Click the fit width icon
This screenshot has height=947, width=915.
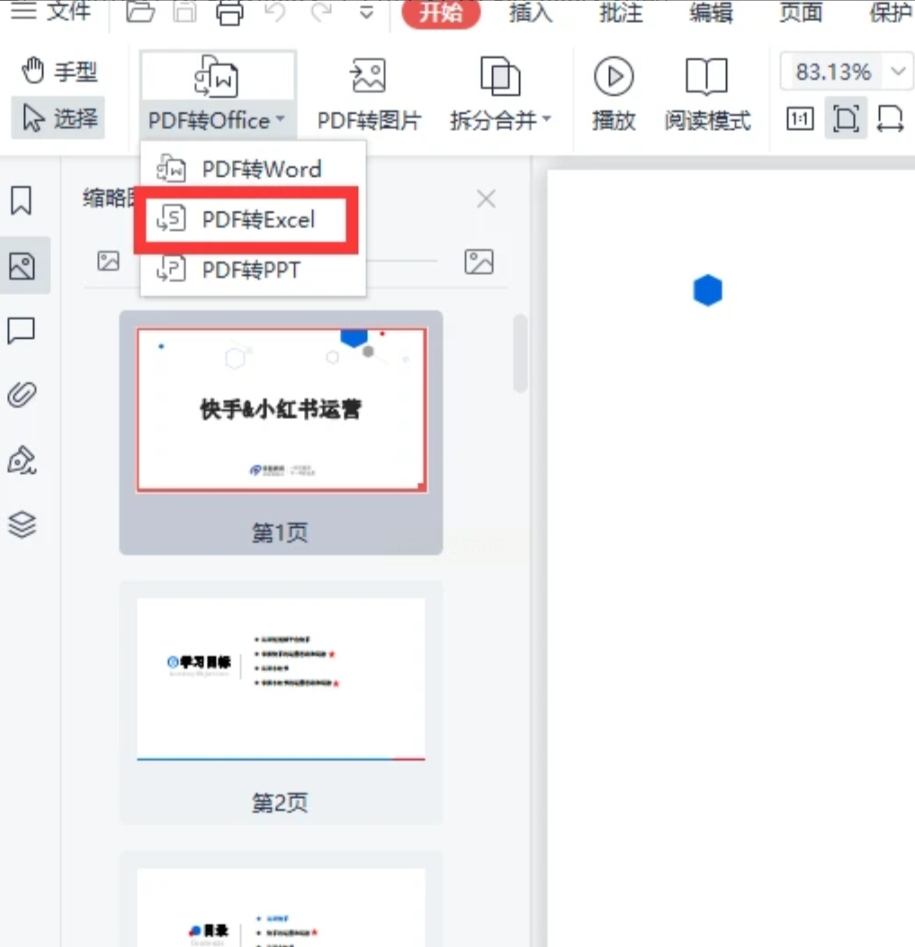point(890,119)
